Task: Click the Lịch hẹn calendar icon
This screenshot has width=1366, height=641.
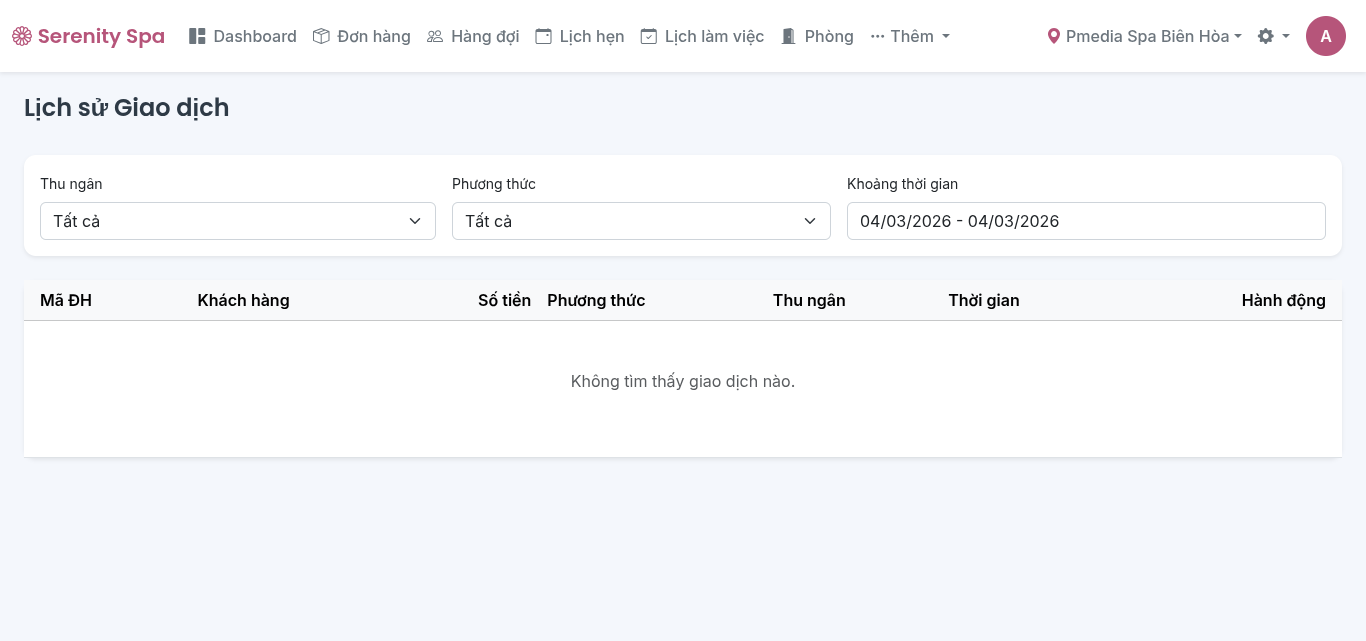Action: [x=543, y=36]
